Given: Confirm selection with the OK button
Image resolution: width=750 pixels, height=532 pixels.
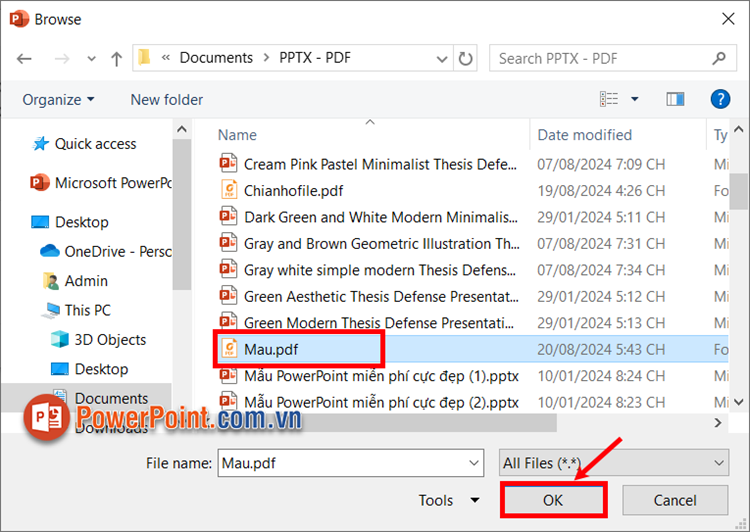Looking at the screenshot, I should pyautogui.click(x=553, y=500).
